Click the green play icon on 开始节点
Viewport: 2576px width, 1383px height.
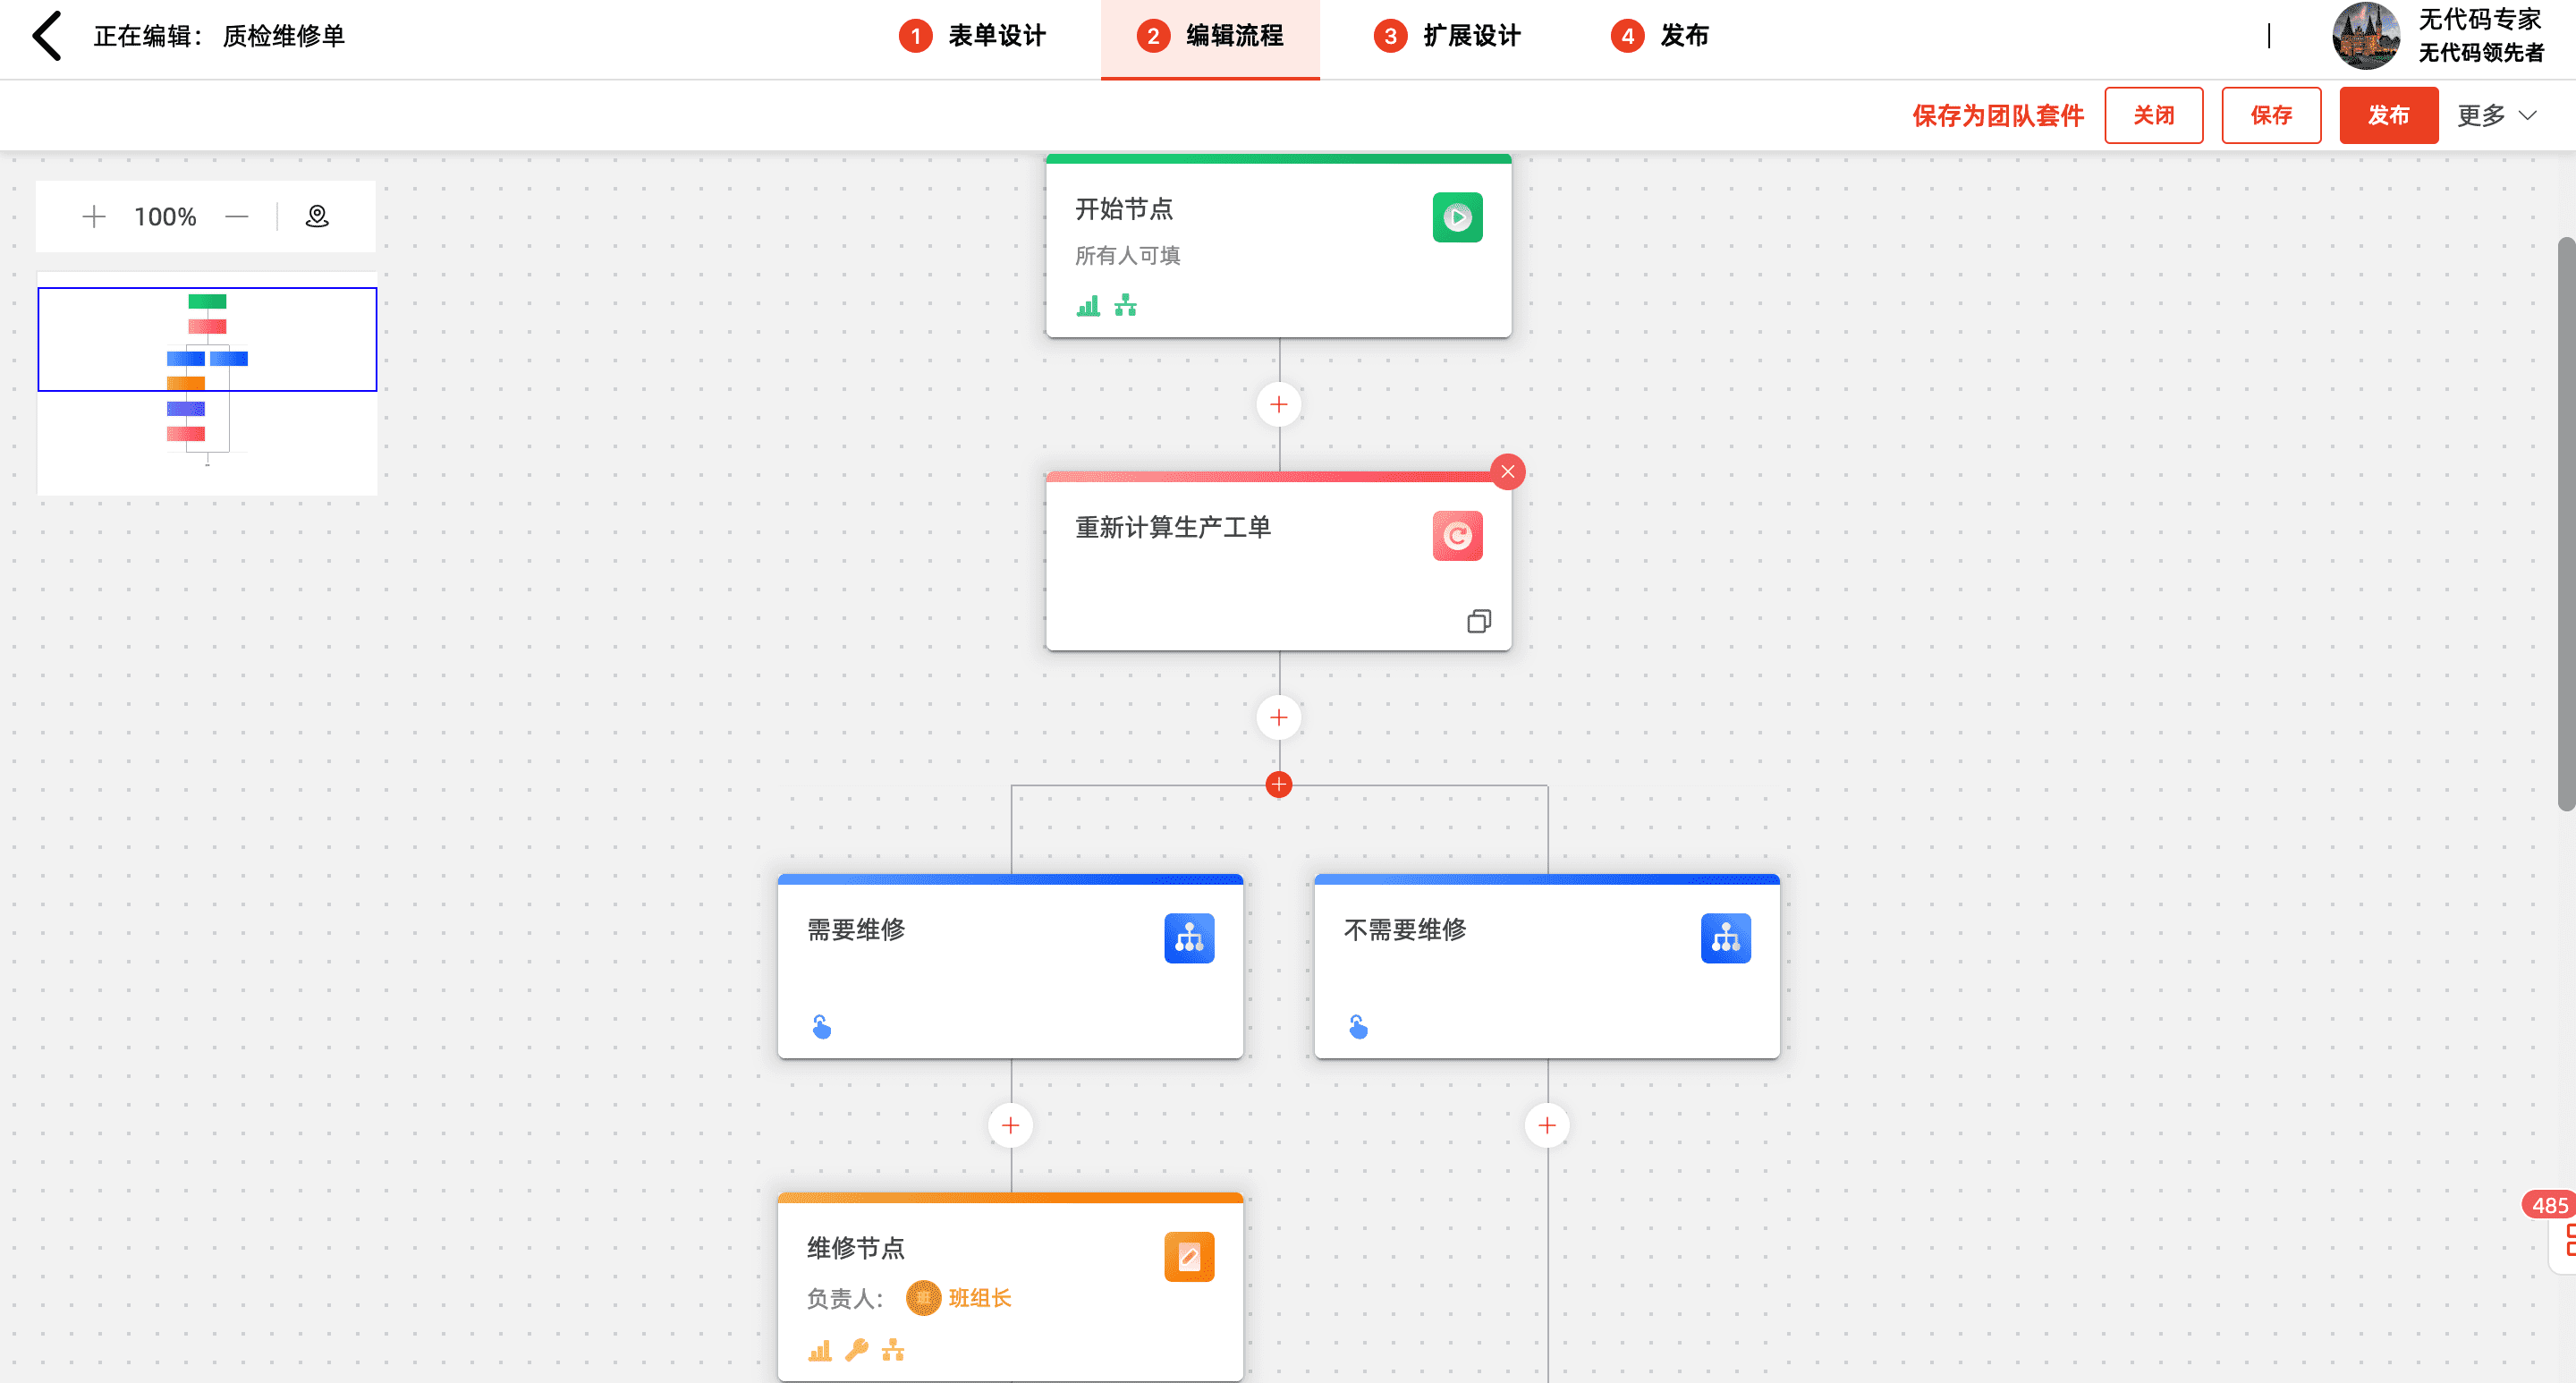(1456, 217)
